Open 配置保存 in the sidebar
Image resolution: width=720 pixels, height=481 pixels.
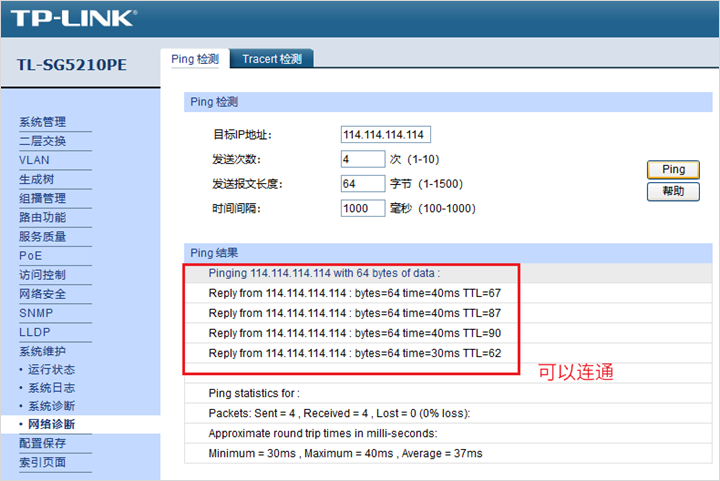[x=42, y=443]
